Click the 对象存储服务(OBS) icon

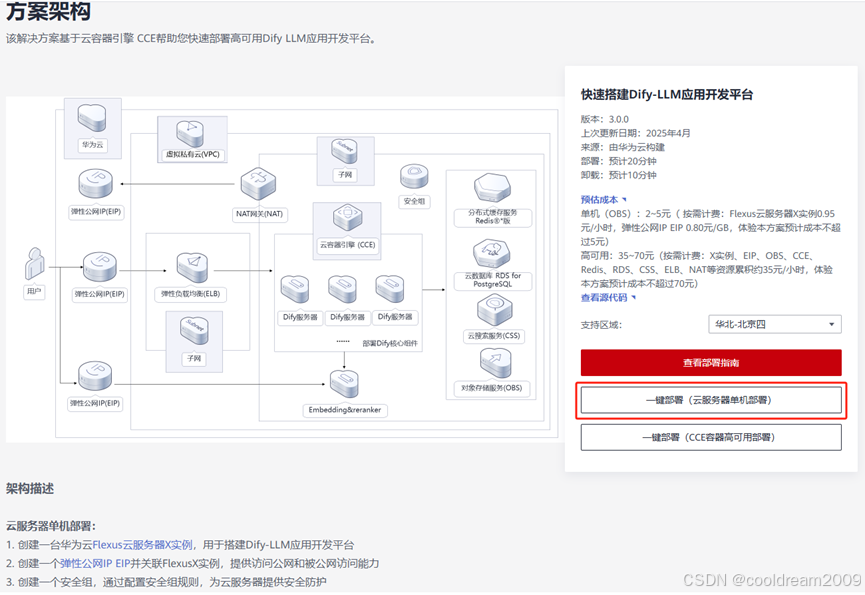point(495,364)
